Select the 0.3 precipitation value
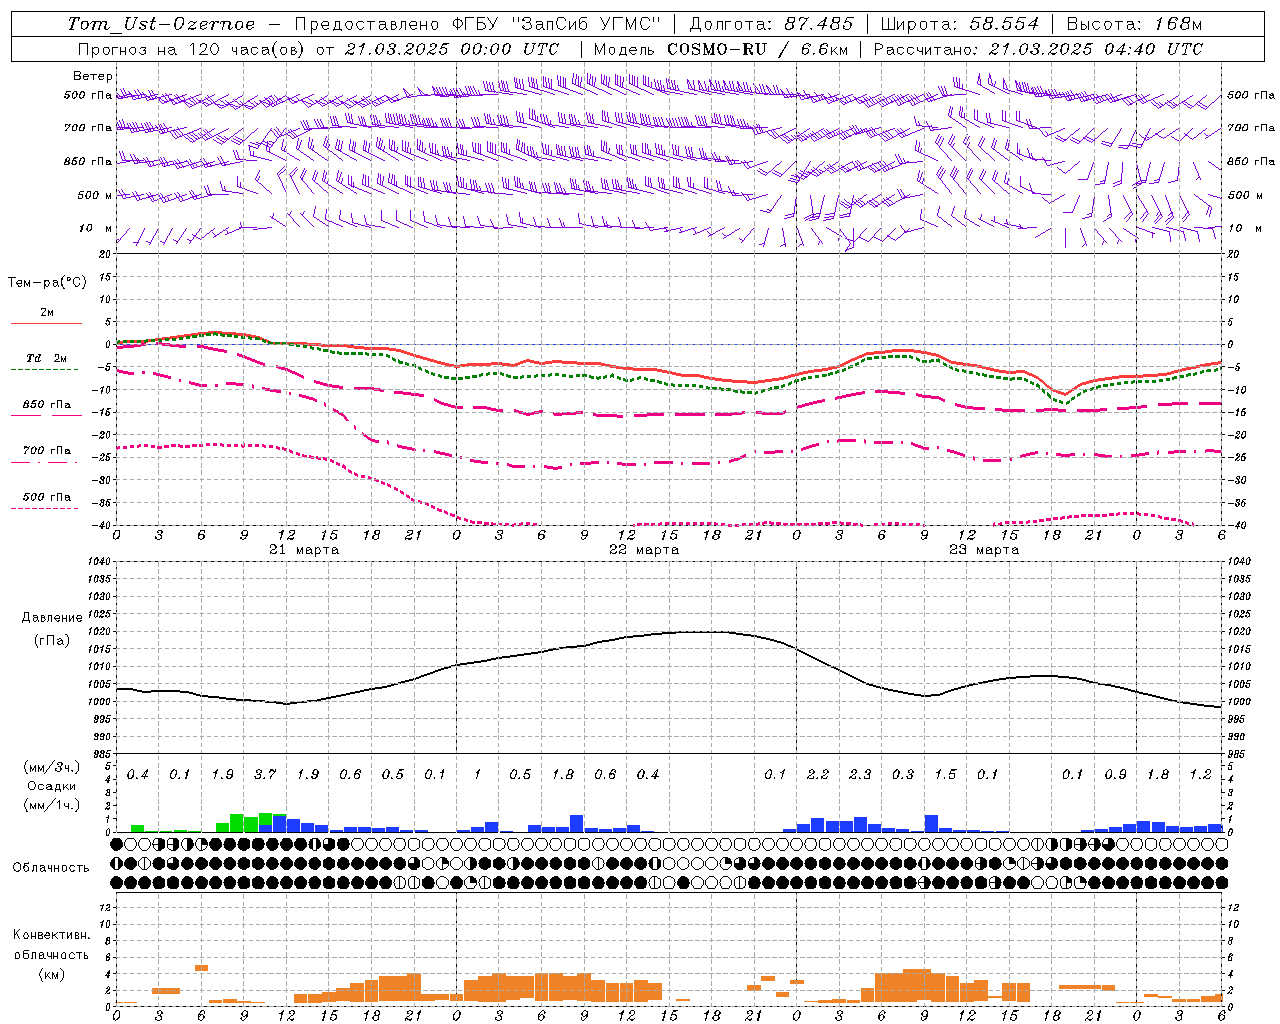 pos(903,774)
